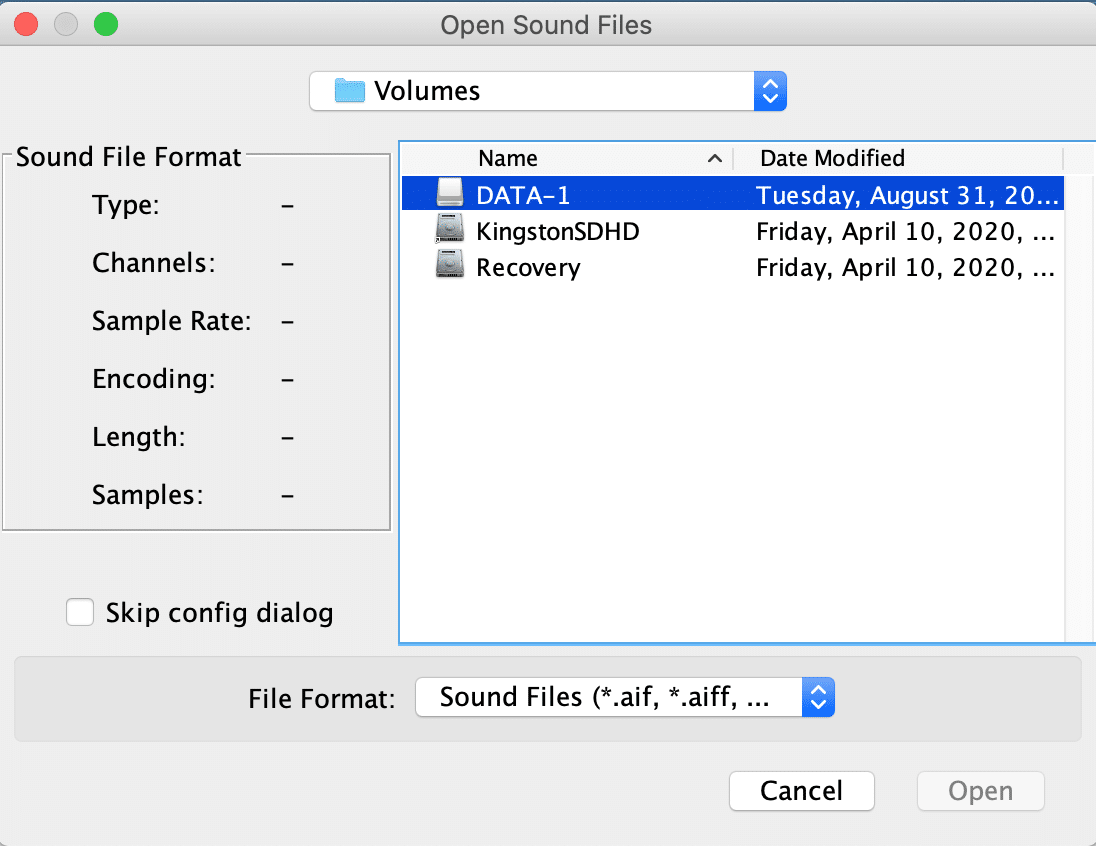Click the blue arrows of folder dropdown
1096x846 pixels.
770,91
